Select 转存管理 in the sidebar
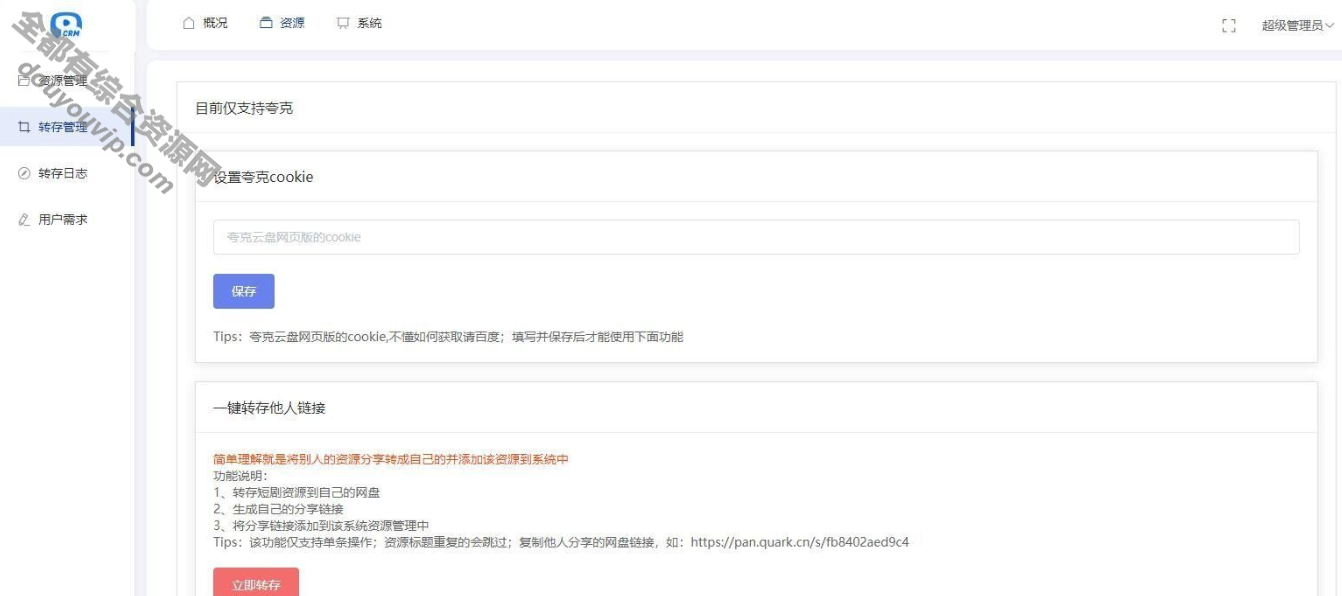1342x596 pixels. 66,127
